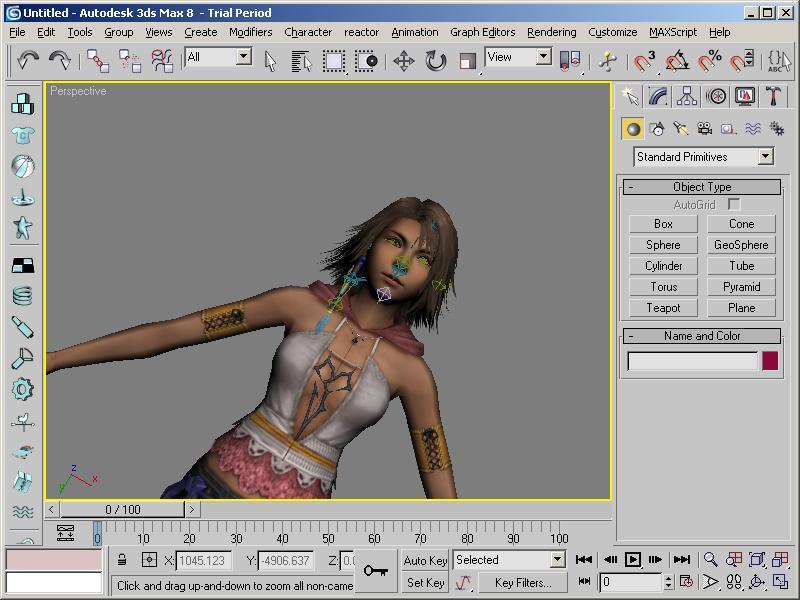The width and height of the screenshot is (800, 600).
Task: Open the Utilities panel with the hammer icon
Action: pyautogui.click(x=773, y=96)
